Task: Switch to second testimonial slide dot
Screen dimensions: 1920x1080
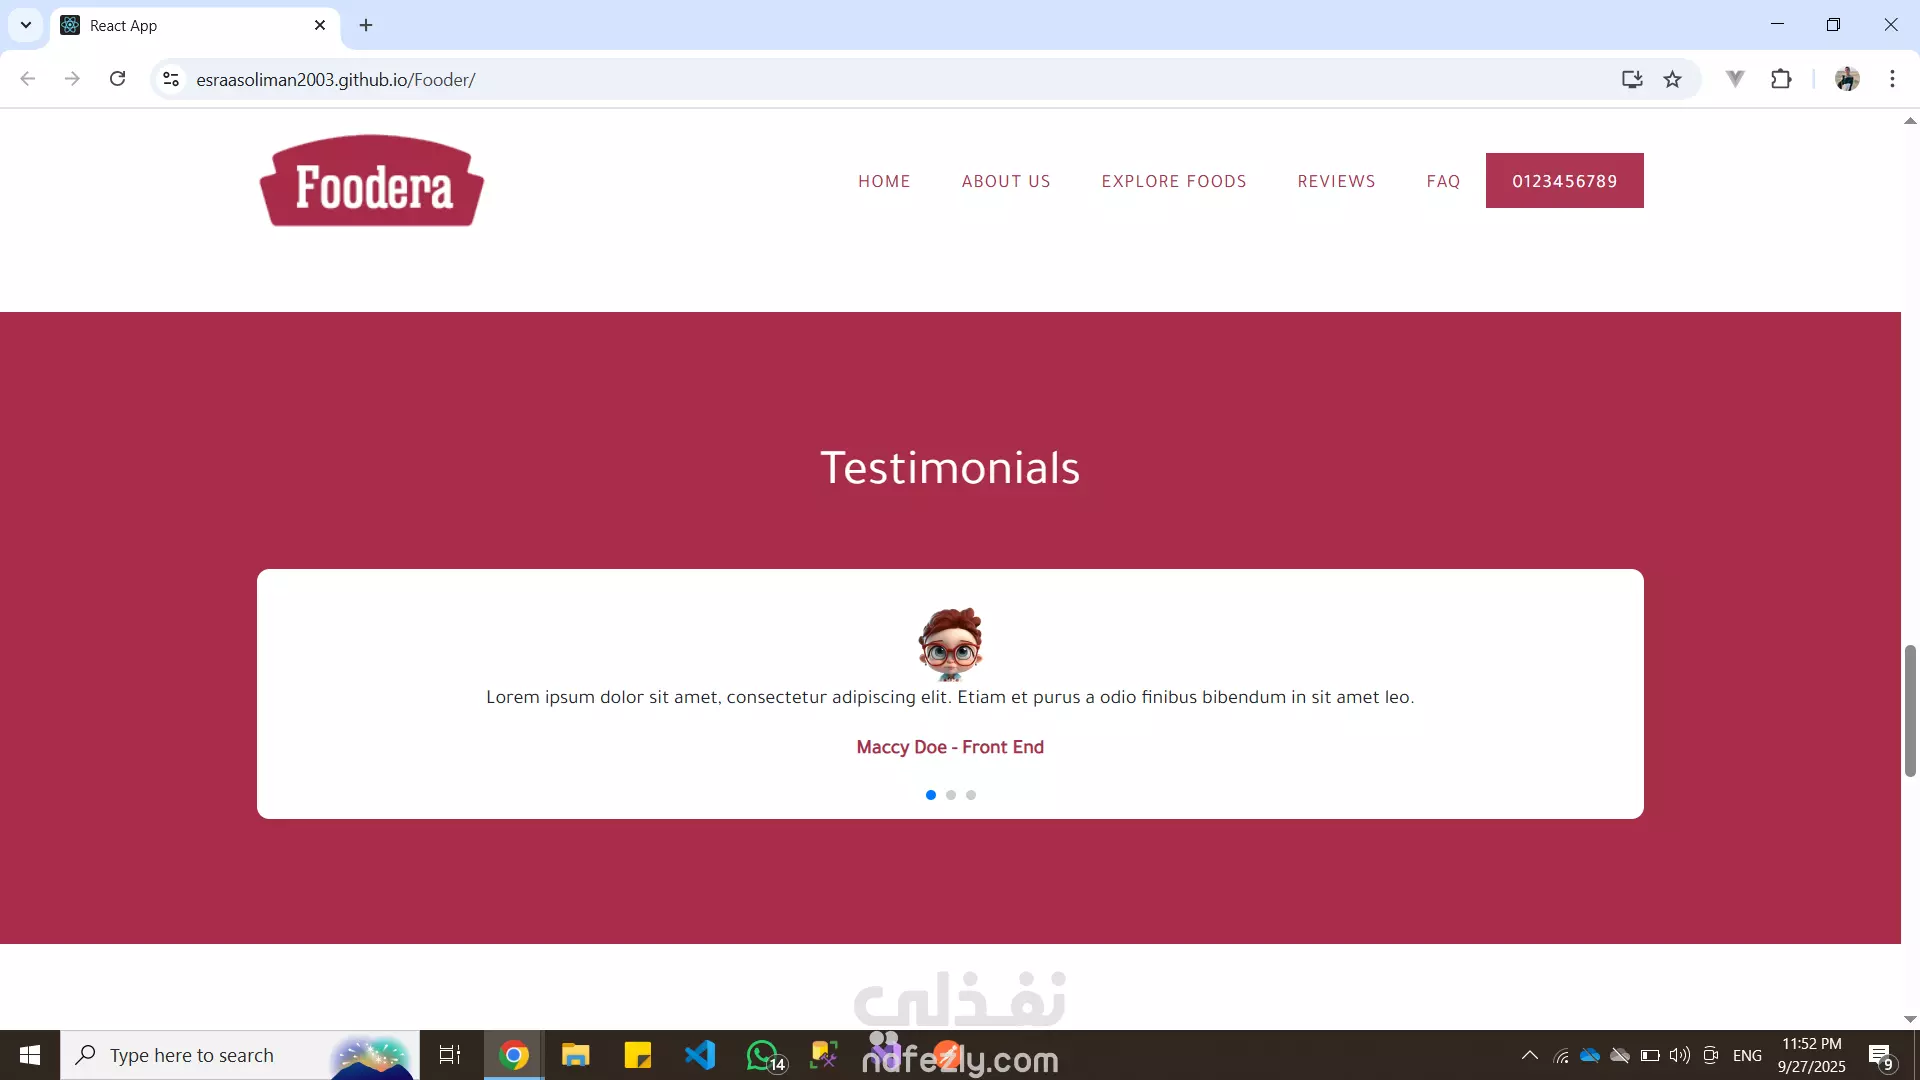Action: [951, 795]
